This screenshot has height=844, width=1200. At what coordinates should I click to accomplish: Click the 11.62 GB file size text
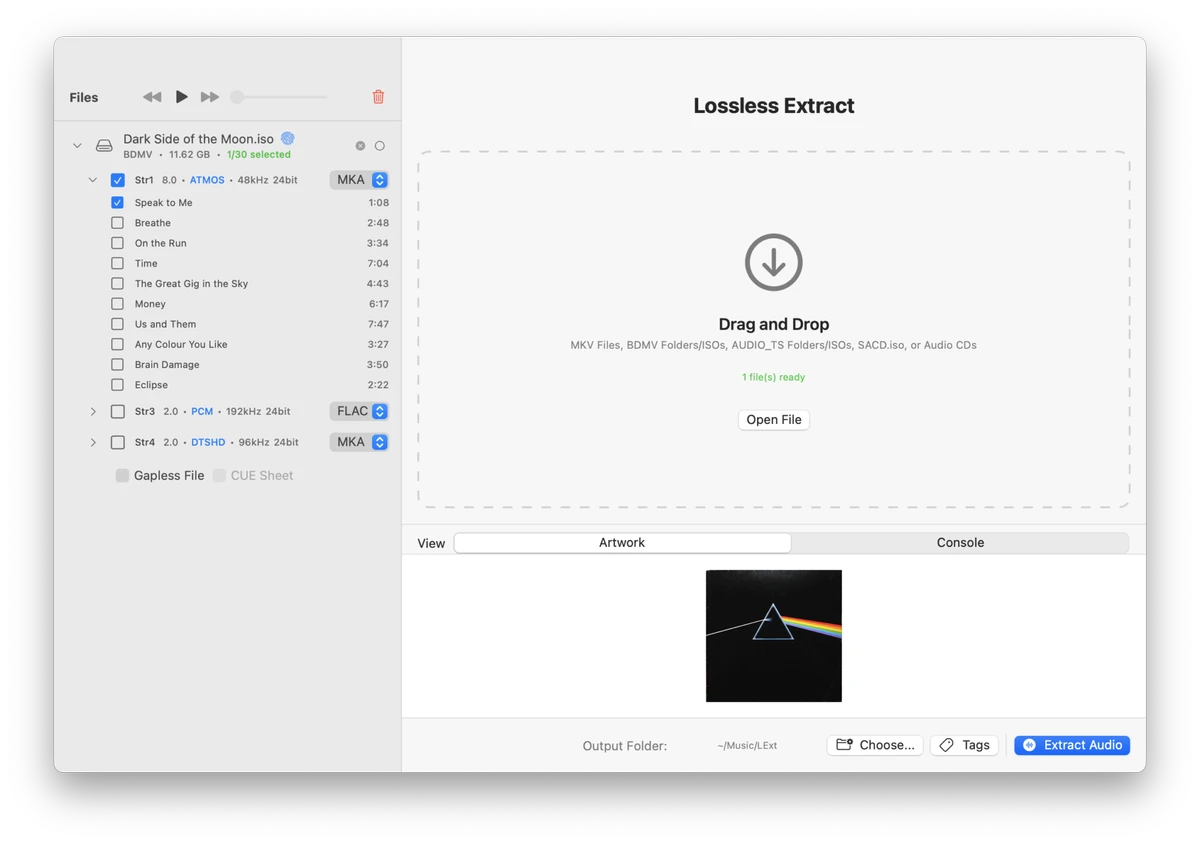190,155
